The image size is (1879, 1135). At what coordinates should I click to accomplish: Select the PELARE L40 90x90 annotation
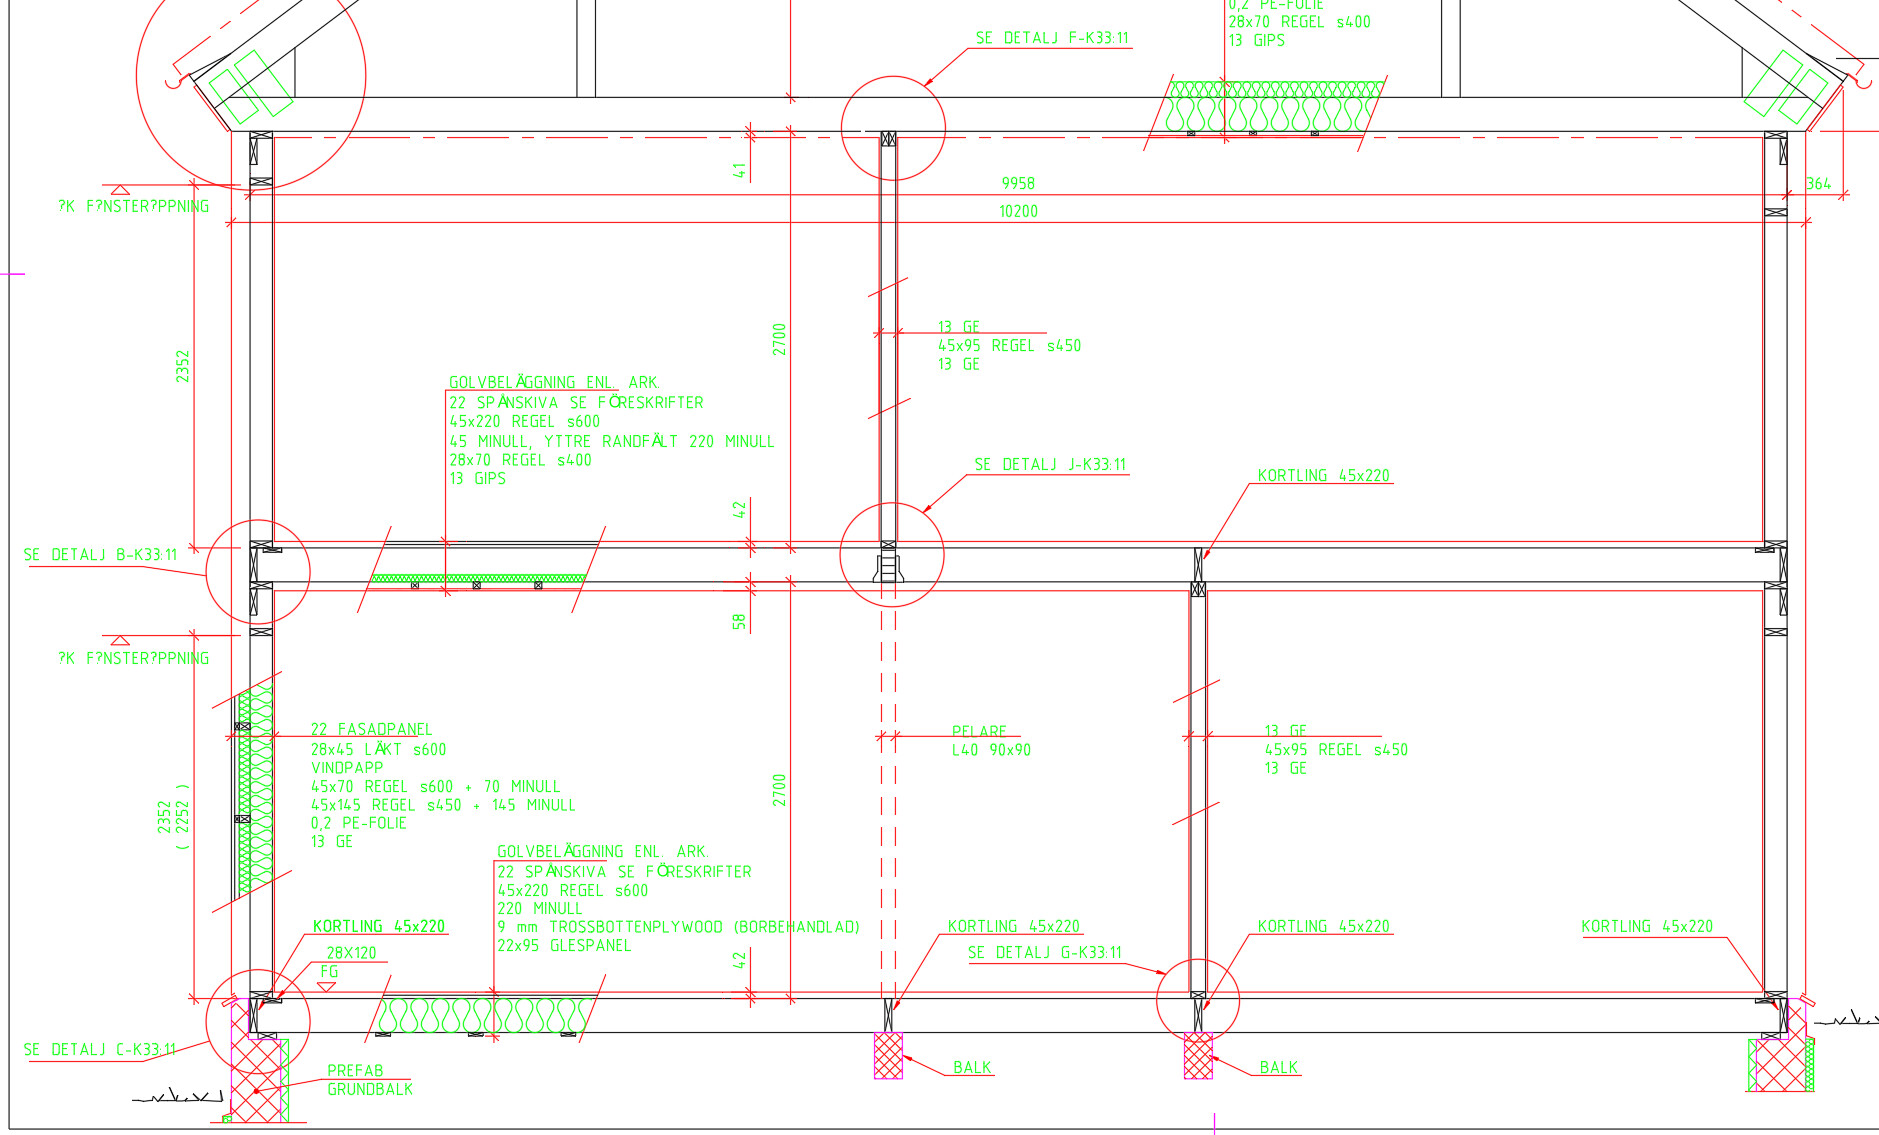coord(990,741)
